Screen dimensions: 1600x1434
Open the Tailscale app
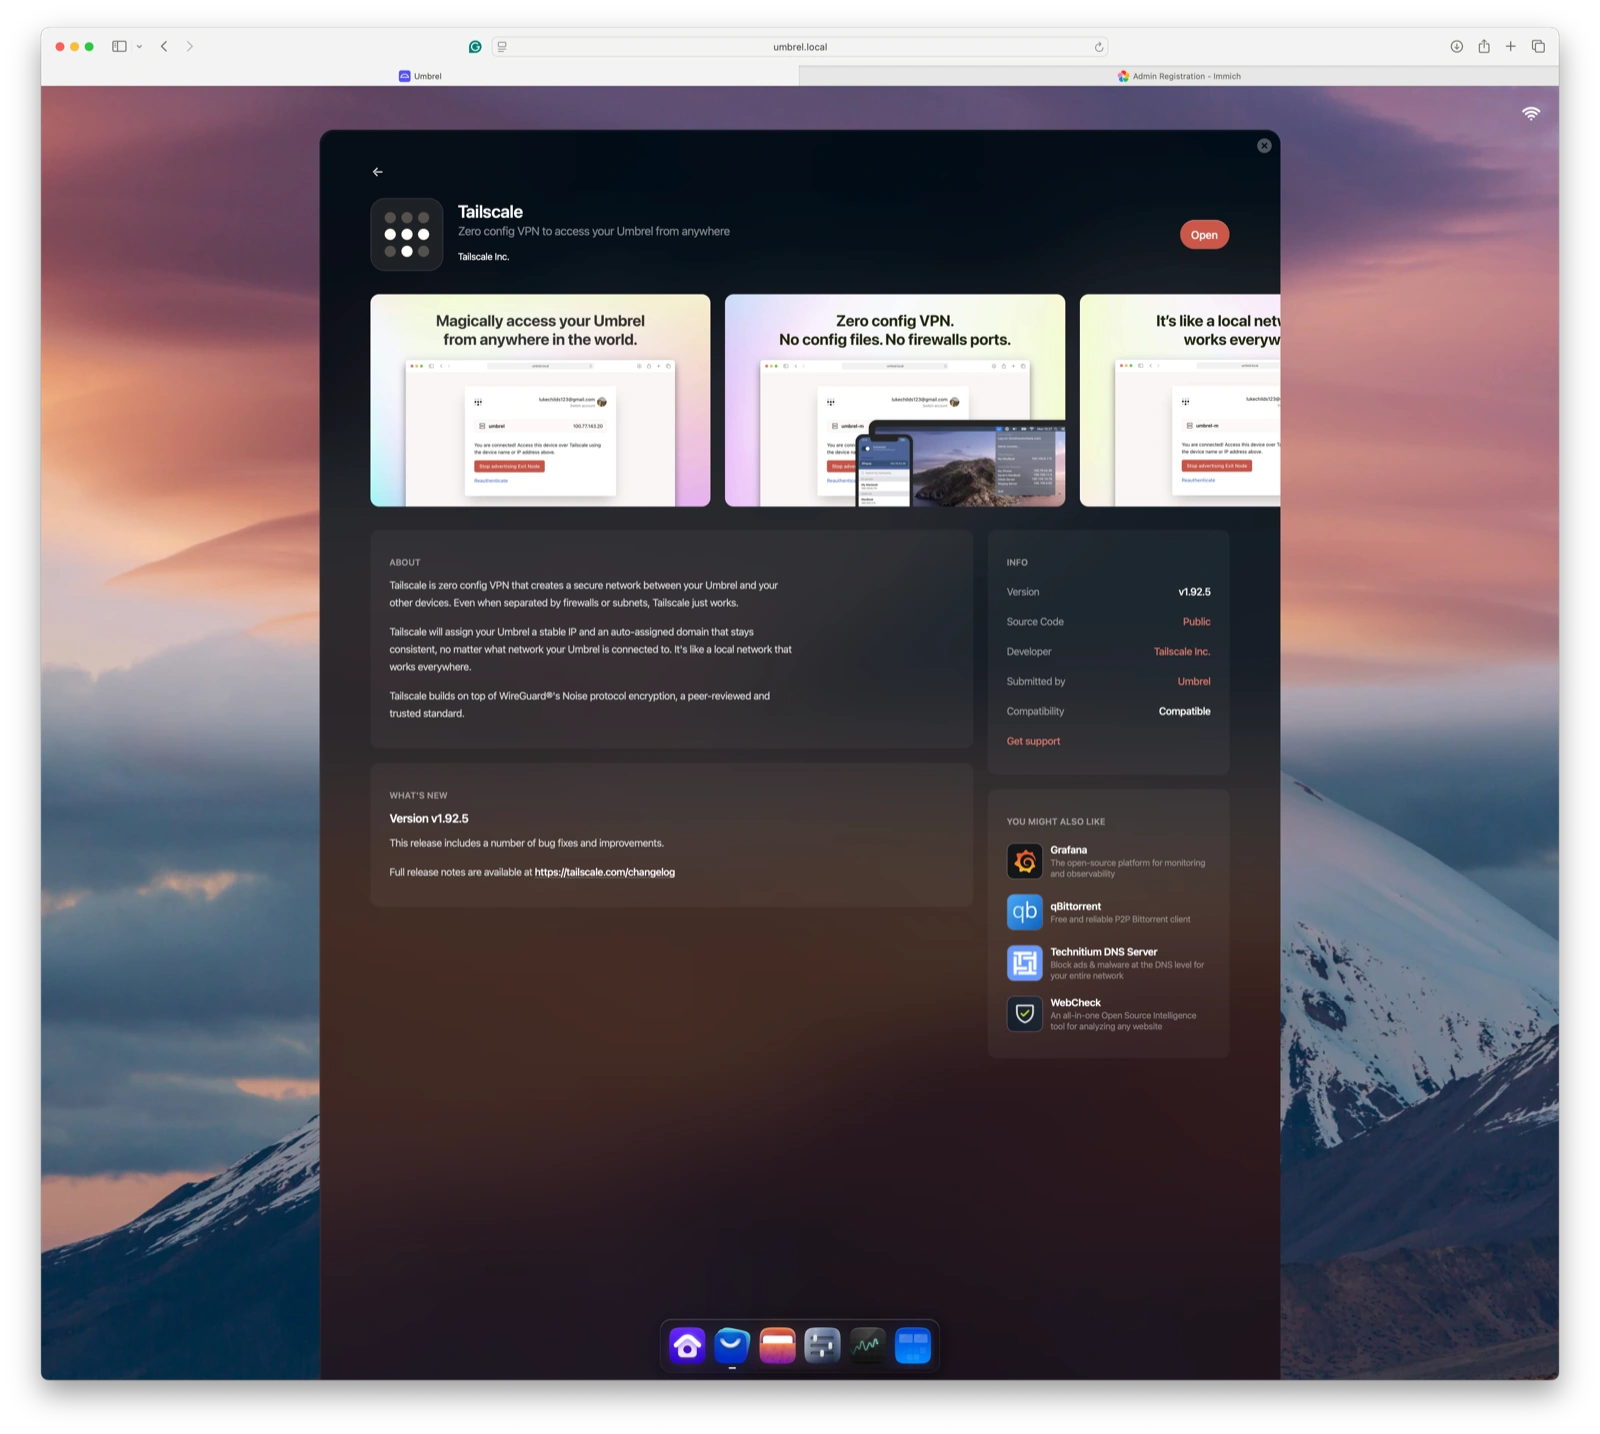tap(1204, 235)
